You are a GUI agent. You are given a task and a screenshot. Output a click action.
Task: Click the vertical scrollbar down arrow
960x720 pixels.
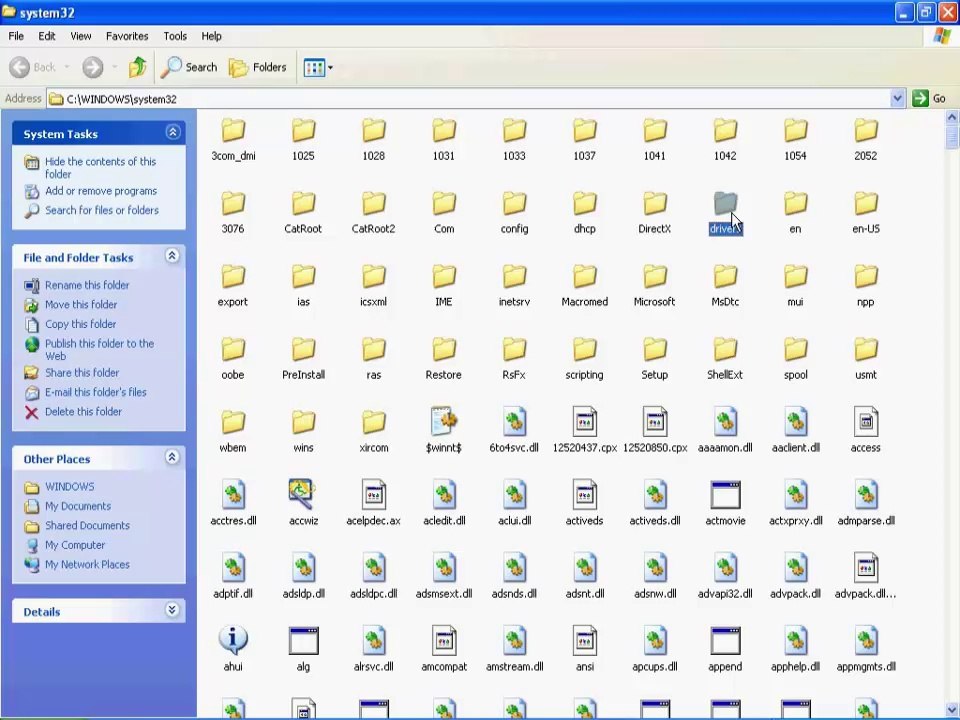coord(952,709)
